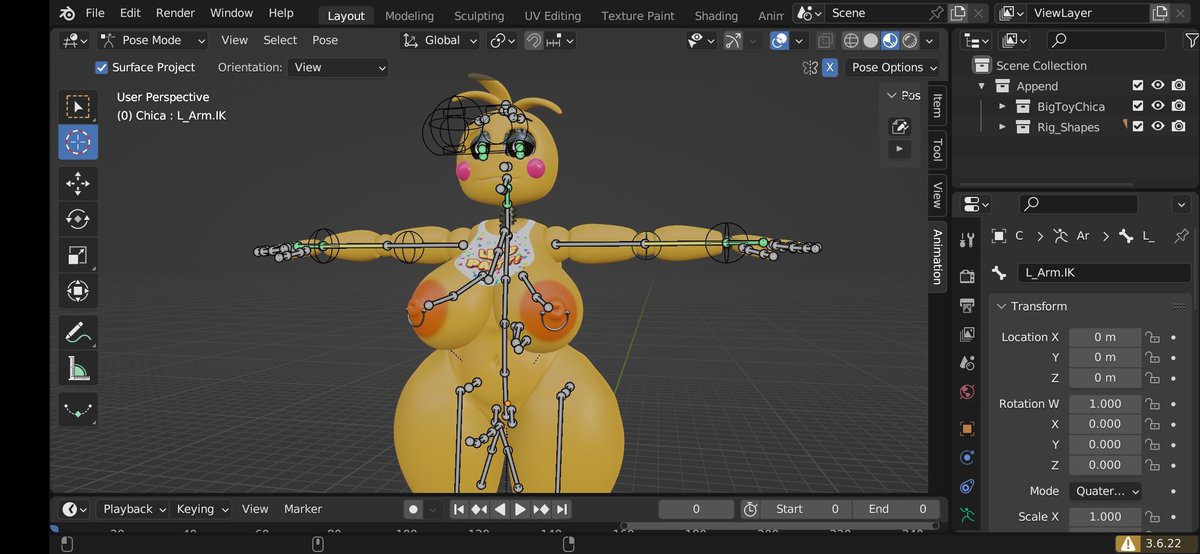Toggle X-axis mirror button
This screenshot has height=554, width=1200.
[x=830, y=67]
